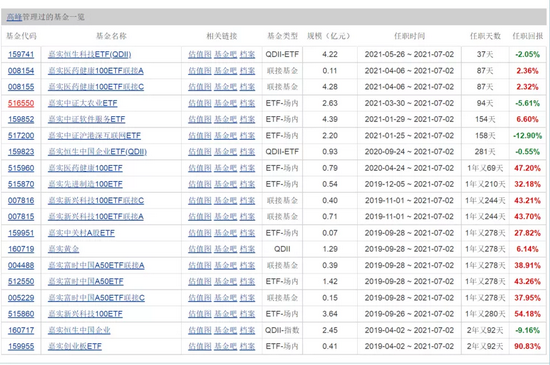550x365 pixels.
Task: Open fund code link 512550
Action: click(21, 282)
